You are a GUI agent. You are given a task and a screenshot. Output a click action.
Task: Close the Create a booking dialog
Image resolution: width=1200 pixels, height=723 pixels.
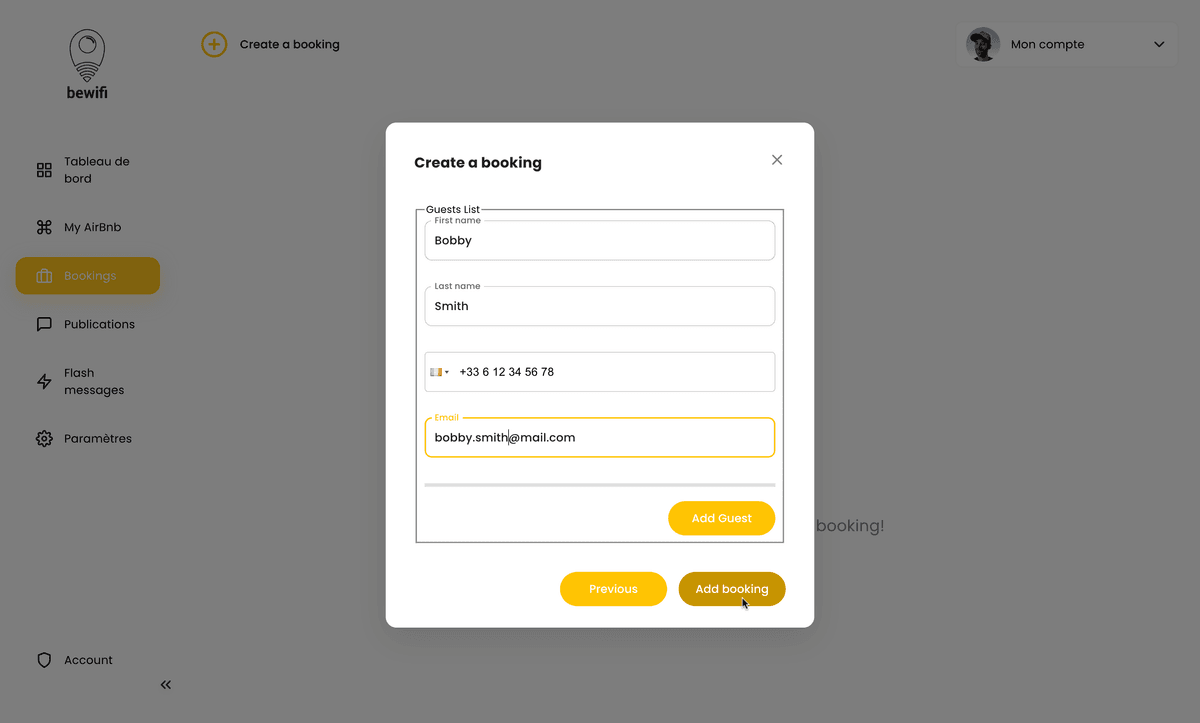coord(777,160)
